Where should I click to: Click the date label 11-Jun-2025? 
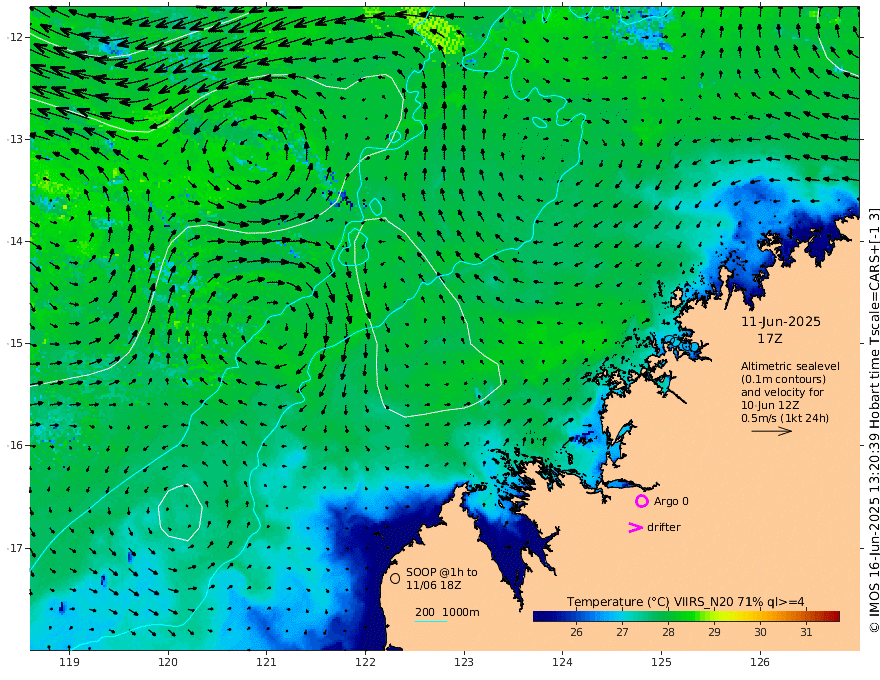781,322
